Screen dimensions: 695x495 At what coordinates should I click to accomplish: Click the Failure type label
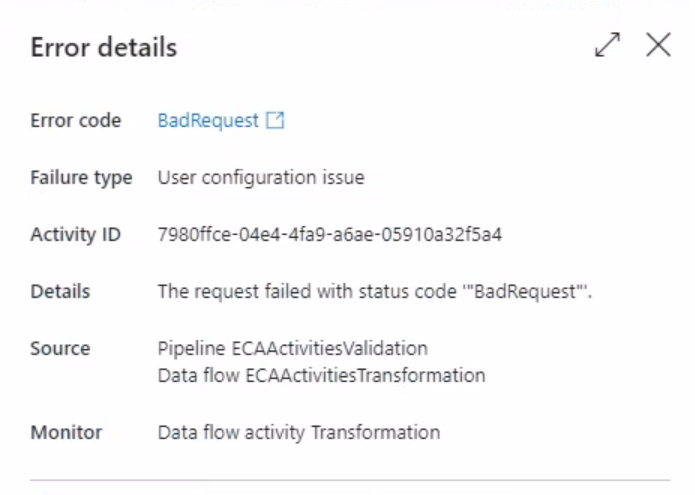tap(81, 178)
